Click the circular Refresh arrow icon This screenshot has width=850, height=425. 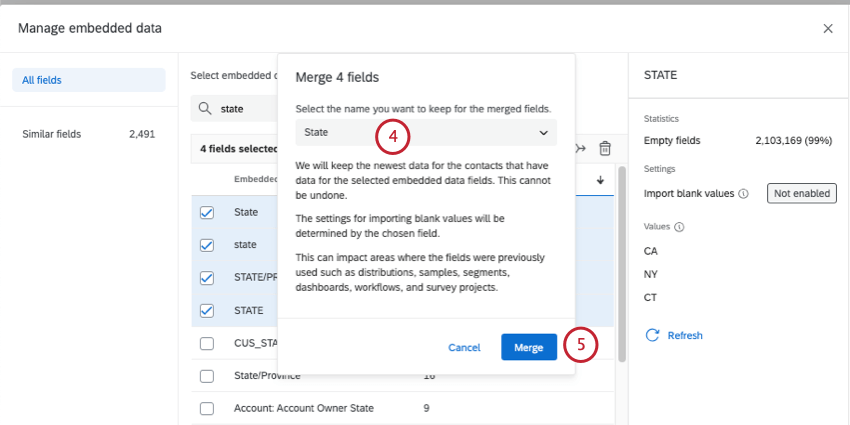point(653,335)
